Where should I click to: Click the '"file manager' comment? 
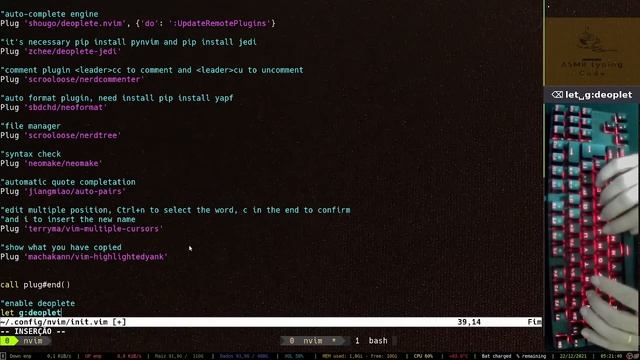(x=30, y=126)
